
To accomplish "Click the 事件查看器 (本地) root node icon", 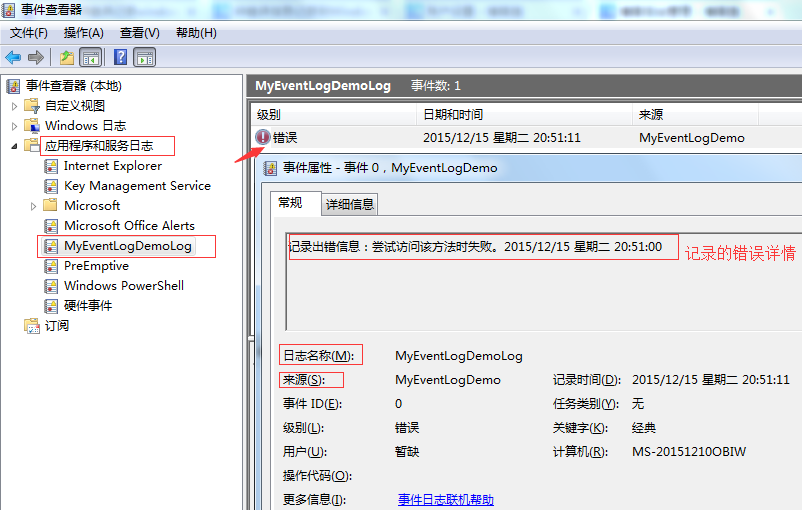I will tap(13, 86).
